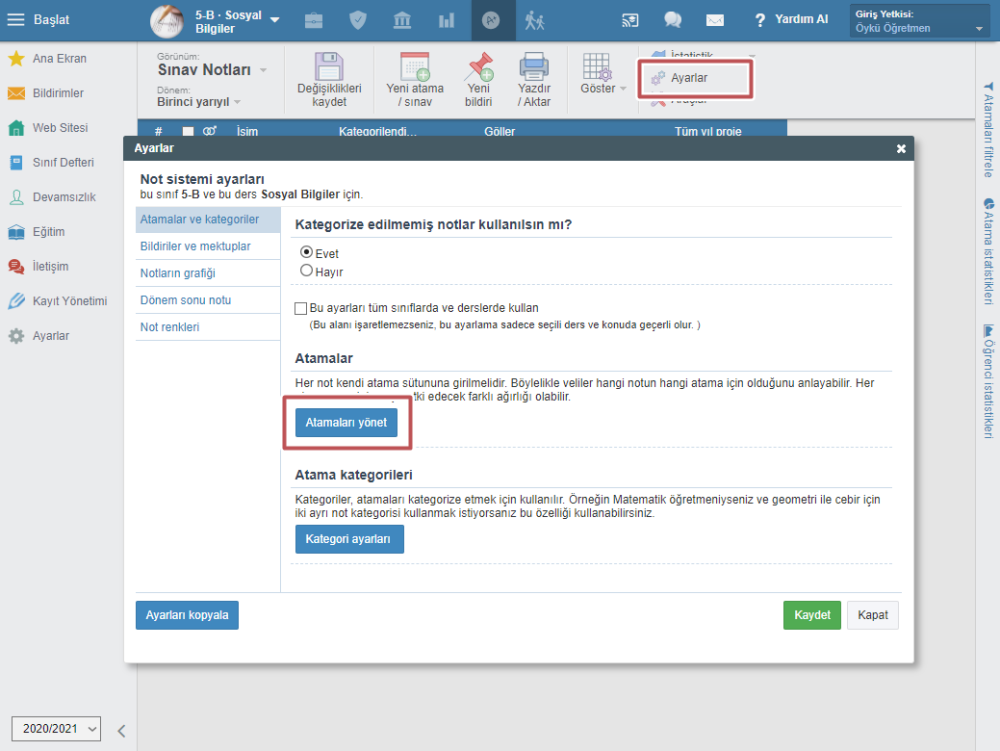Image resolution: width=1000 pixels, height=751 pixels.
Task: Click the Kapat button
Action: 872,615
